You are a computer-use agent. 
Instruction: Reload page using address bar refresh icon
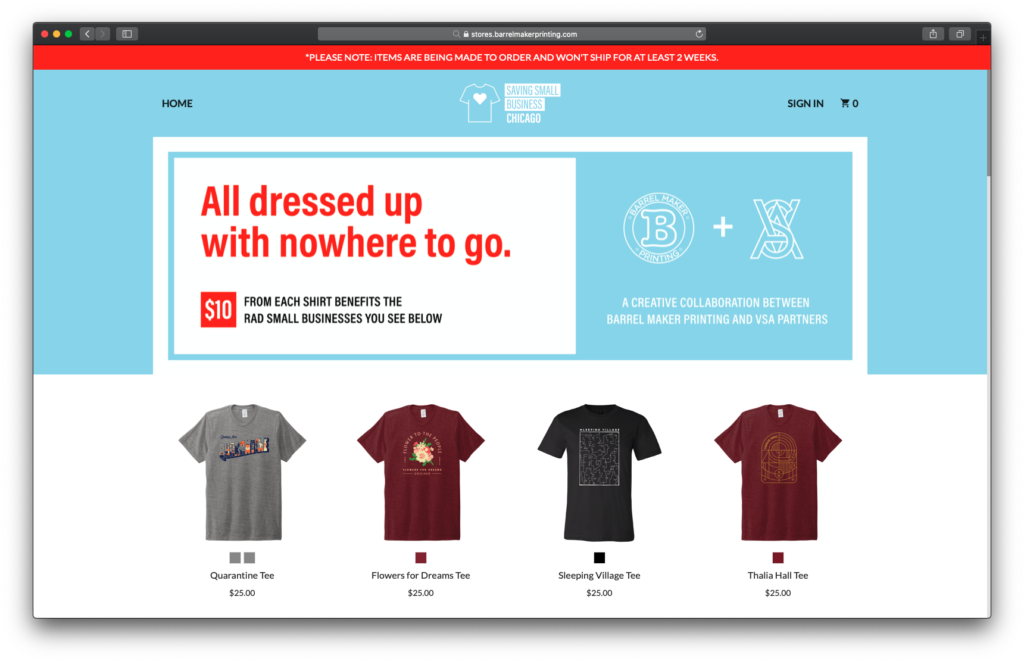point(699,34)
